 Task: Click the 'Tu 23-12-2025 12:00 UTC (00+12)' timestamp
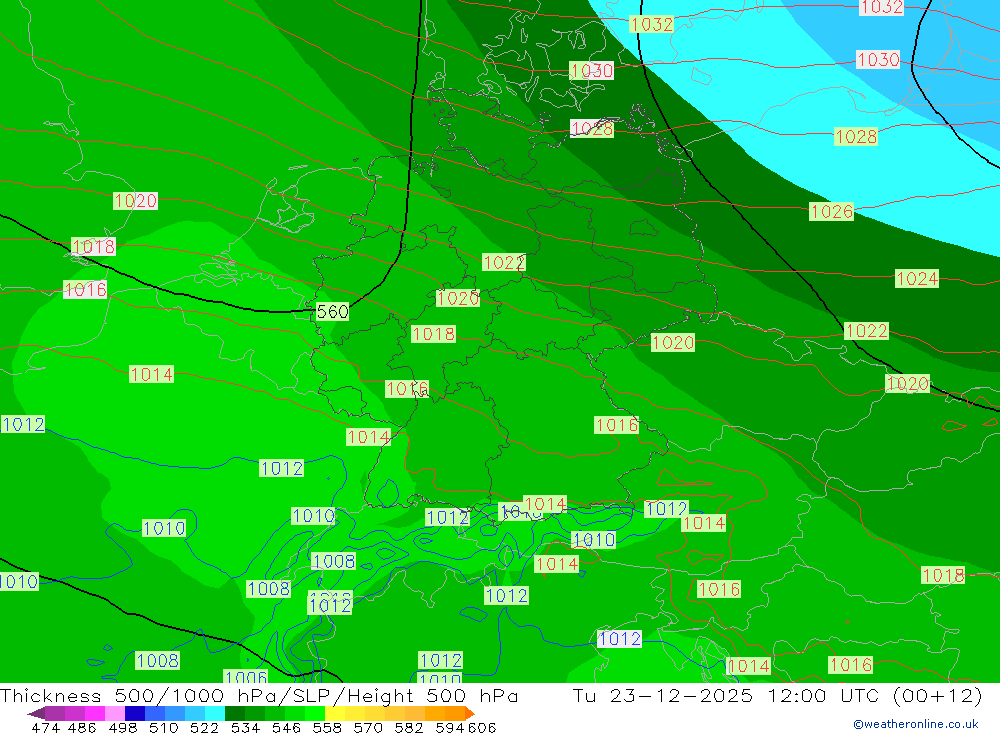(x=777, y=695)
